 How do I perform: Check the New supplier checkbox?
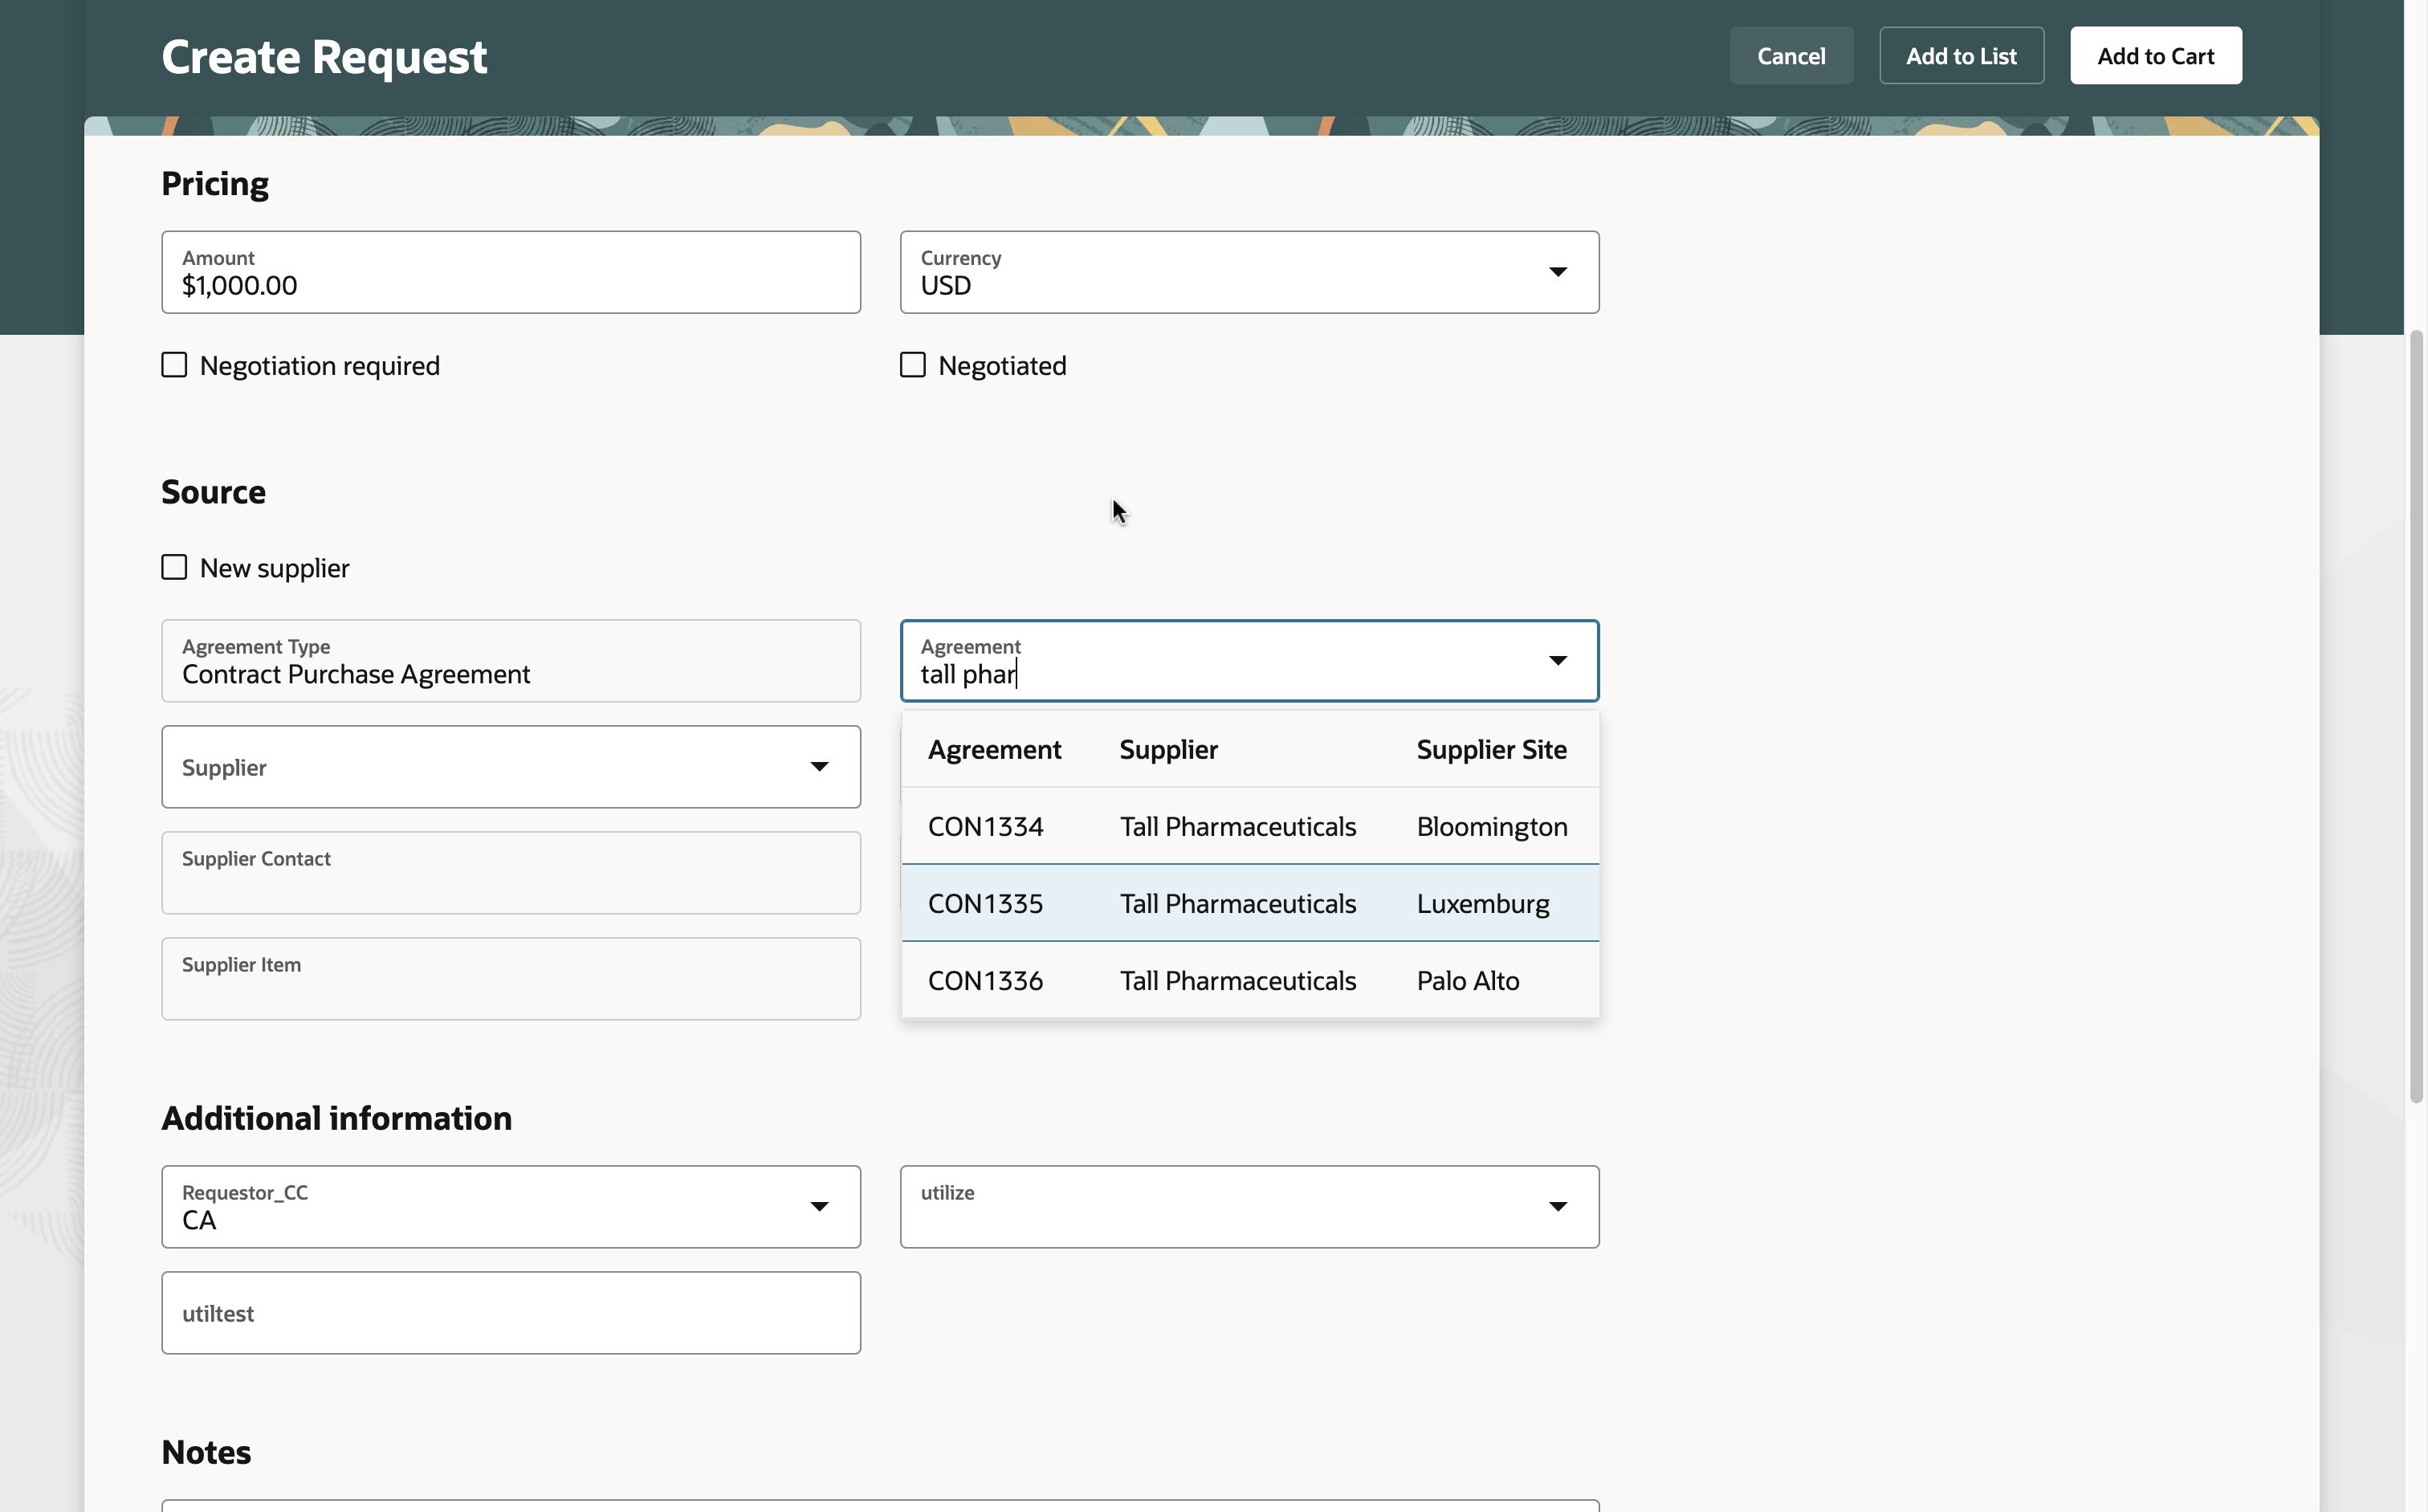(174, 567)
